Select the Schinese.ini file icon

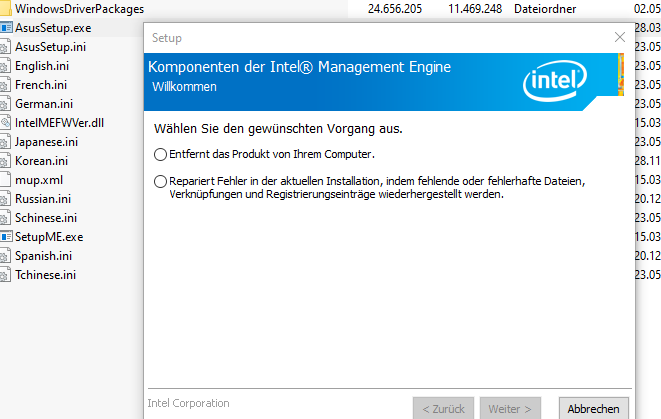5,218
